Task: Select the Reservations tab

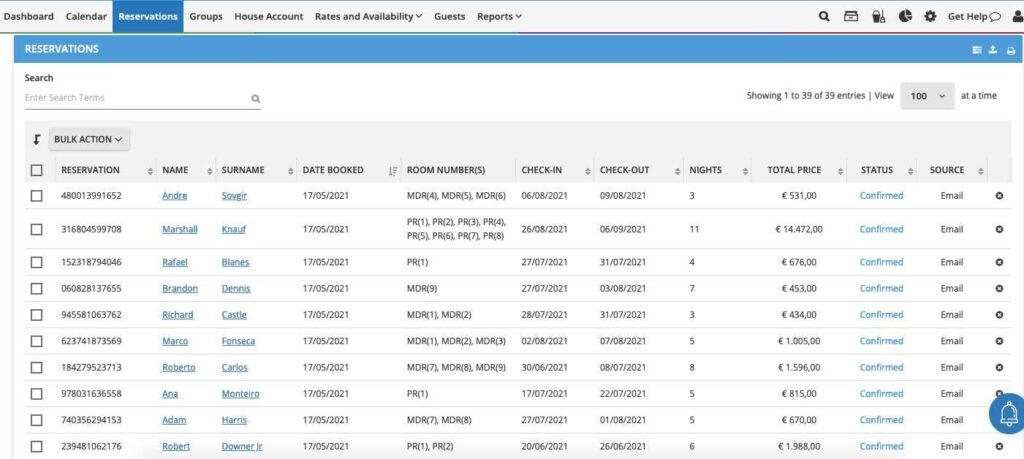Action: click(x=148, y=16)
